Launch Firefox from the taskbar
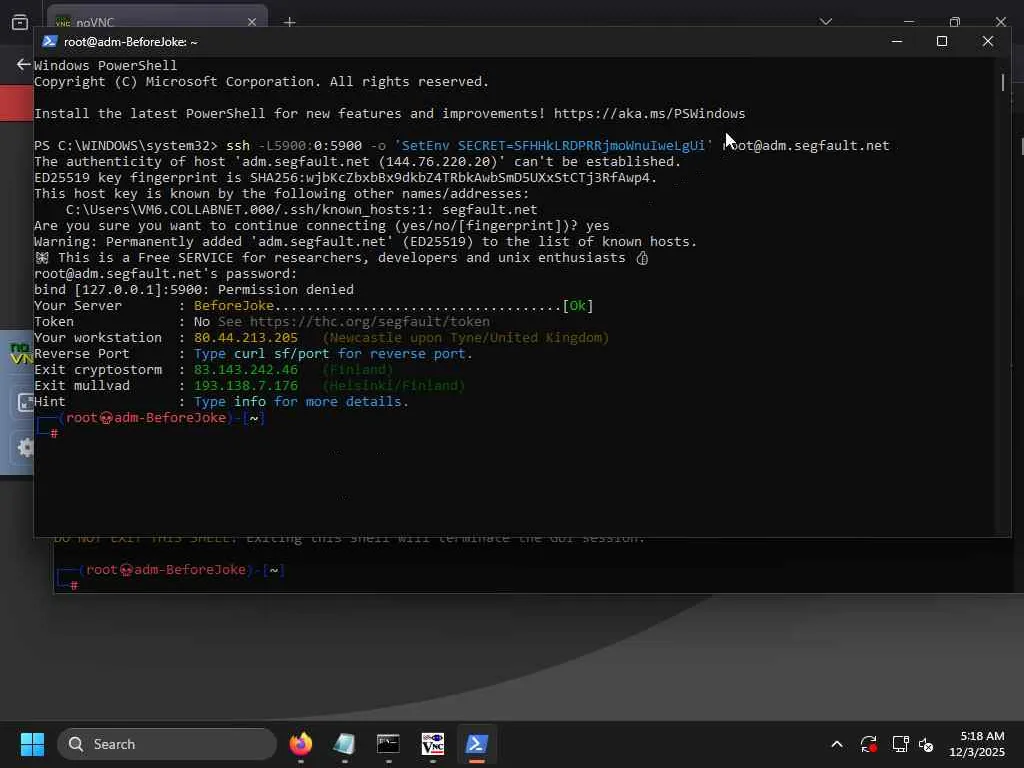The width and height of the screenshot is (1024, 768). click(300, 744)
